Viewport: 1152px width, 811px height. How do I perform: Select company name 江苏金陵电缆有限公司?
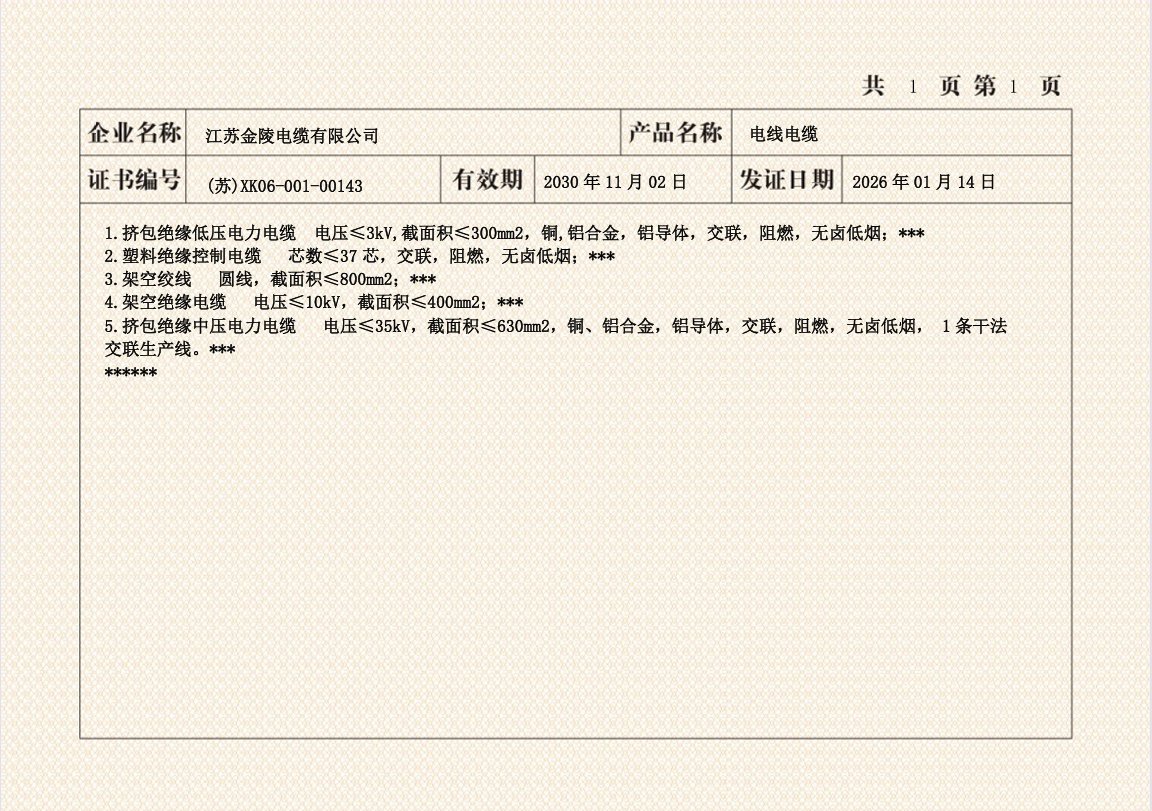(292, 136)
